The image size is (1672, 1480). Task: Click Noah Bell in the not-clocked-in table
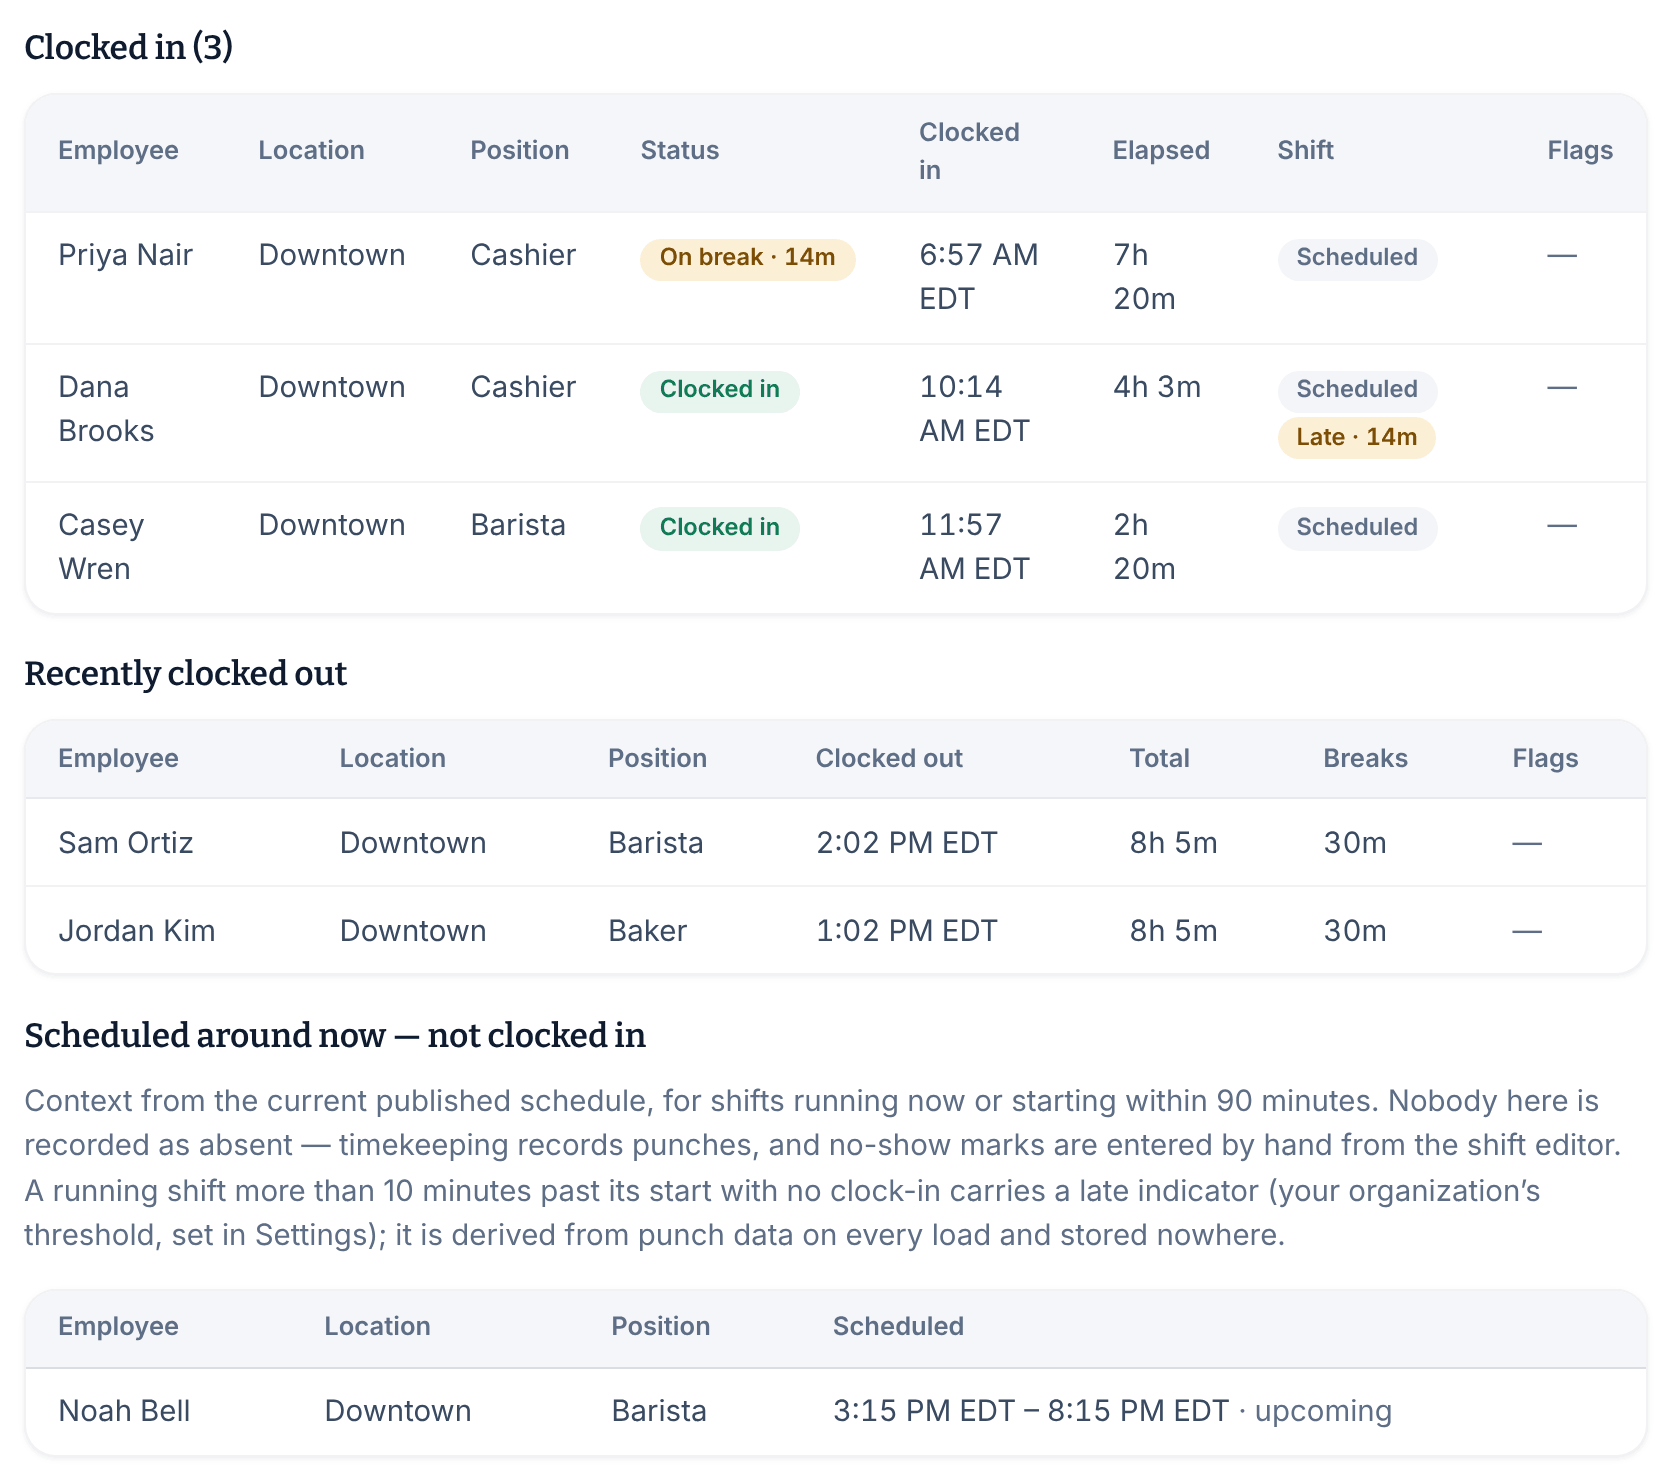point(125,1411)
